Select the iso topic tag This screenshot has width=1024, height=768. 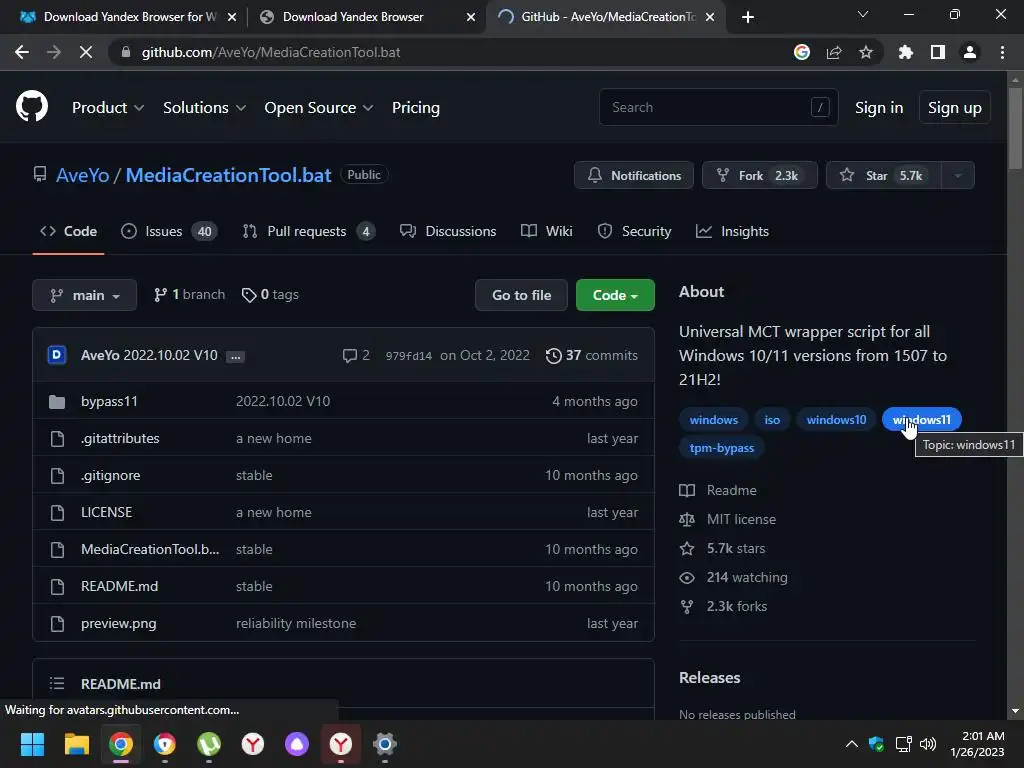pos(772,419)
